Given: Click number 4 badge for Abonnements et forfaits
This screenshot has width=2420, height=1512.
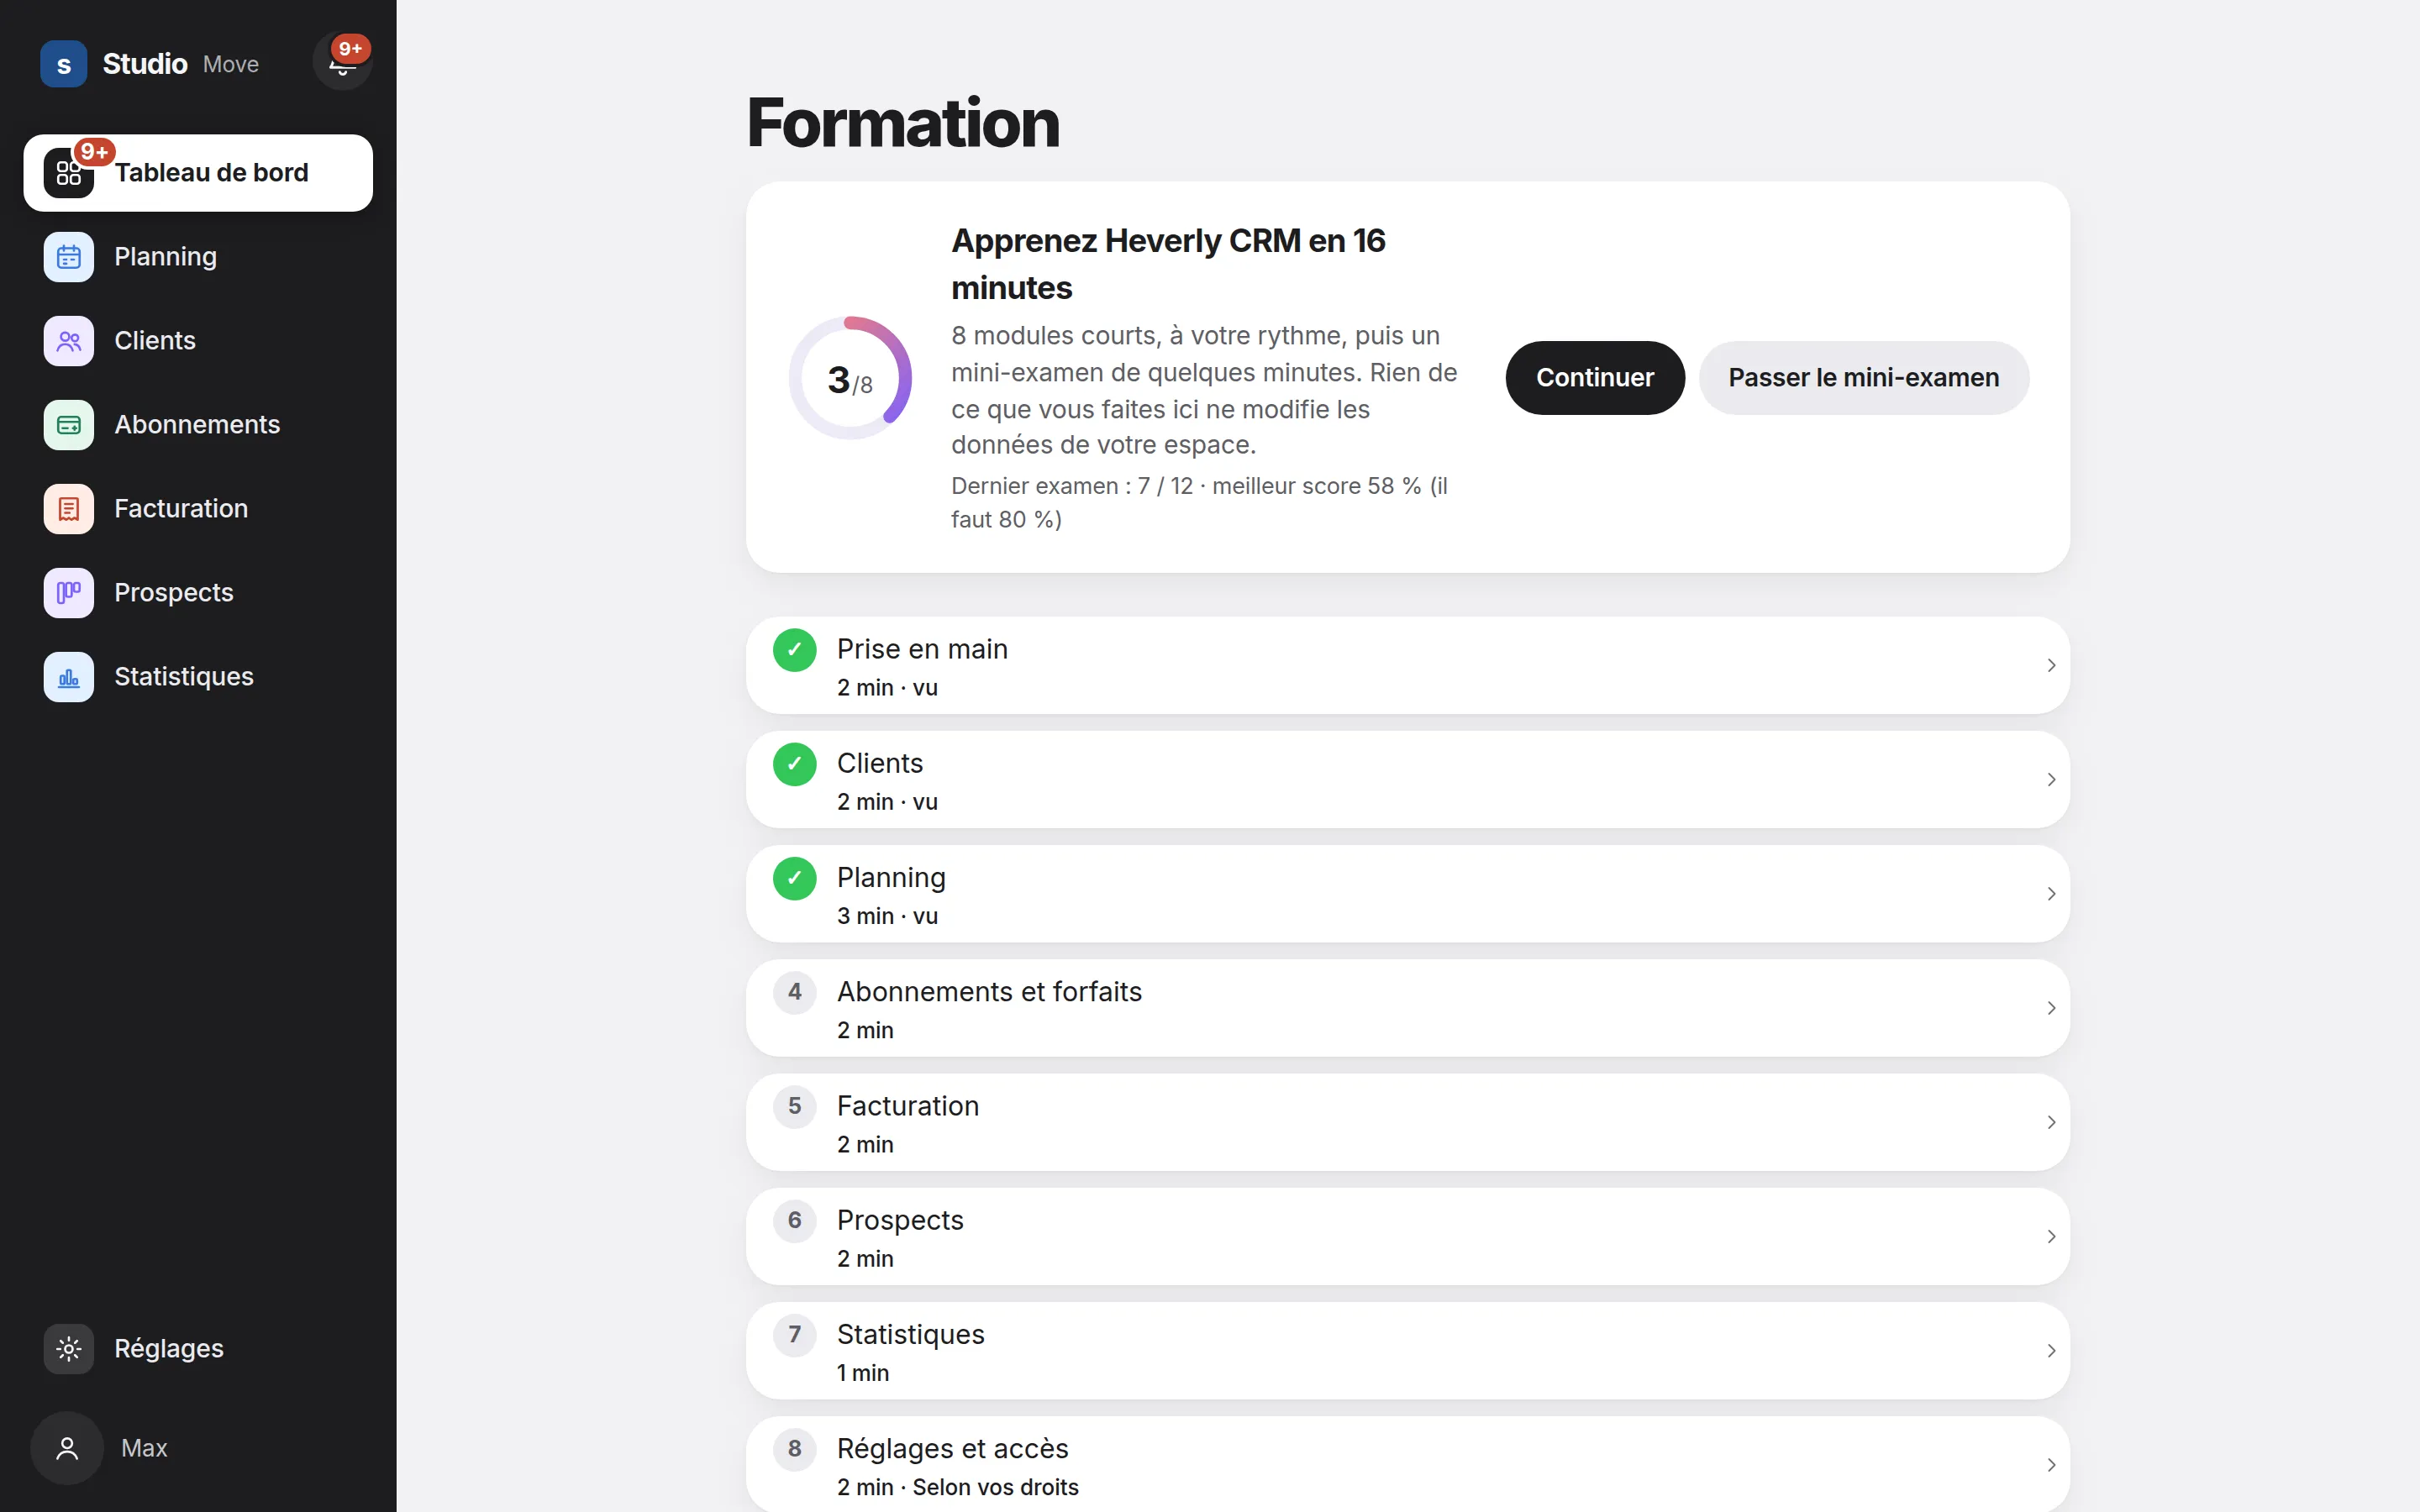Looking at the screenshot, I should coord(795,992).
